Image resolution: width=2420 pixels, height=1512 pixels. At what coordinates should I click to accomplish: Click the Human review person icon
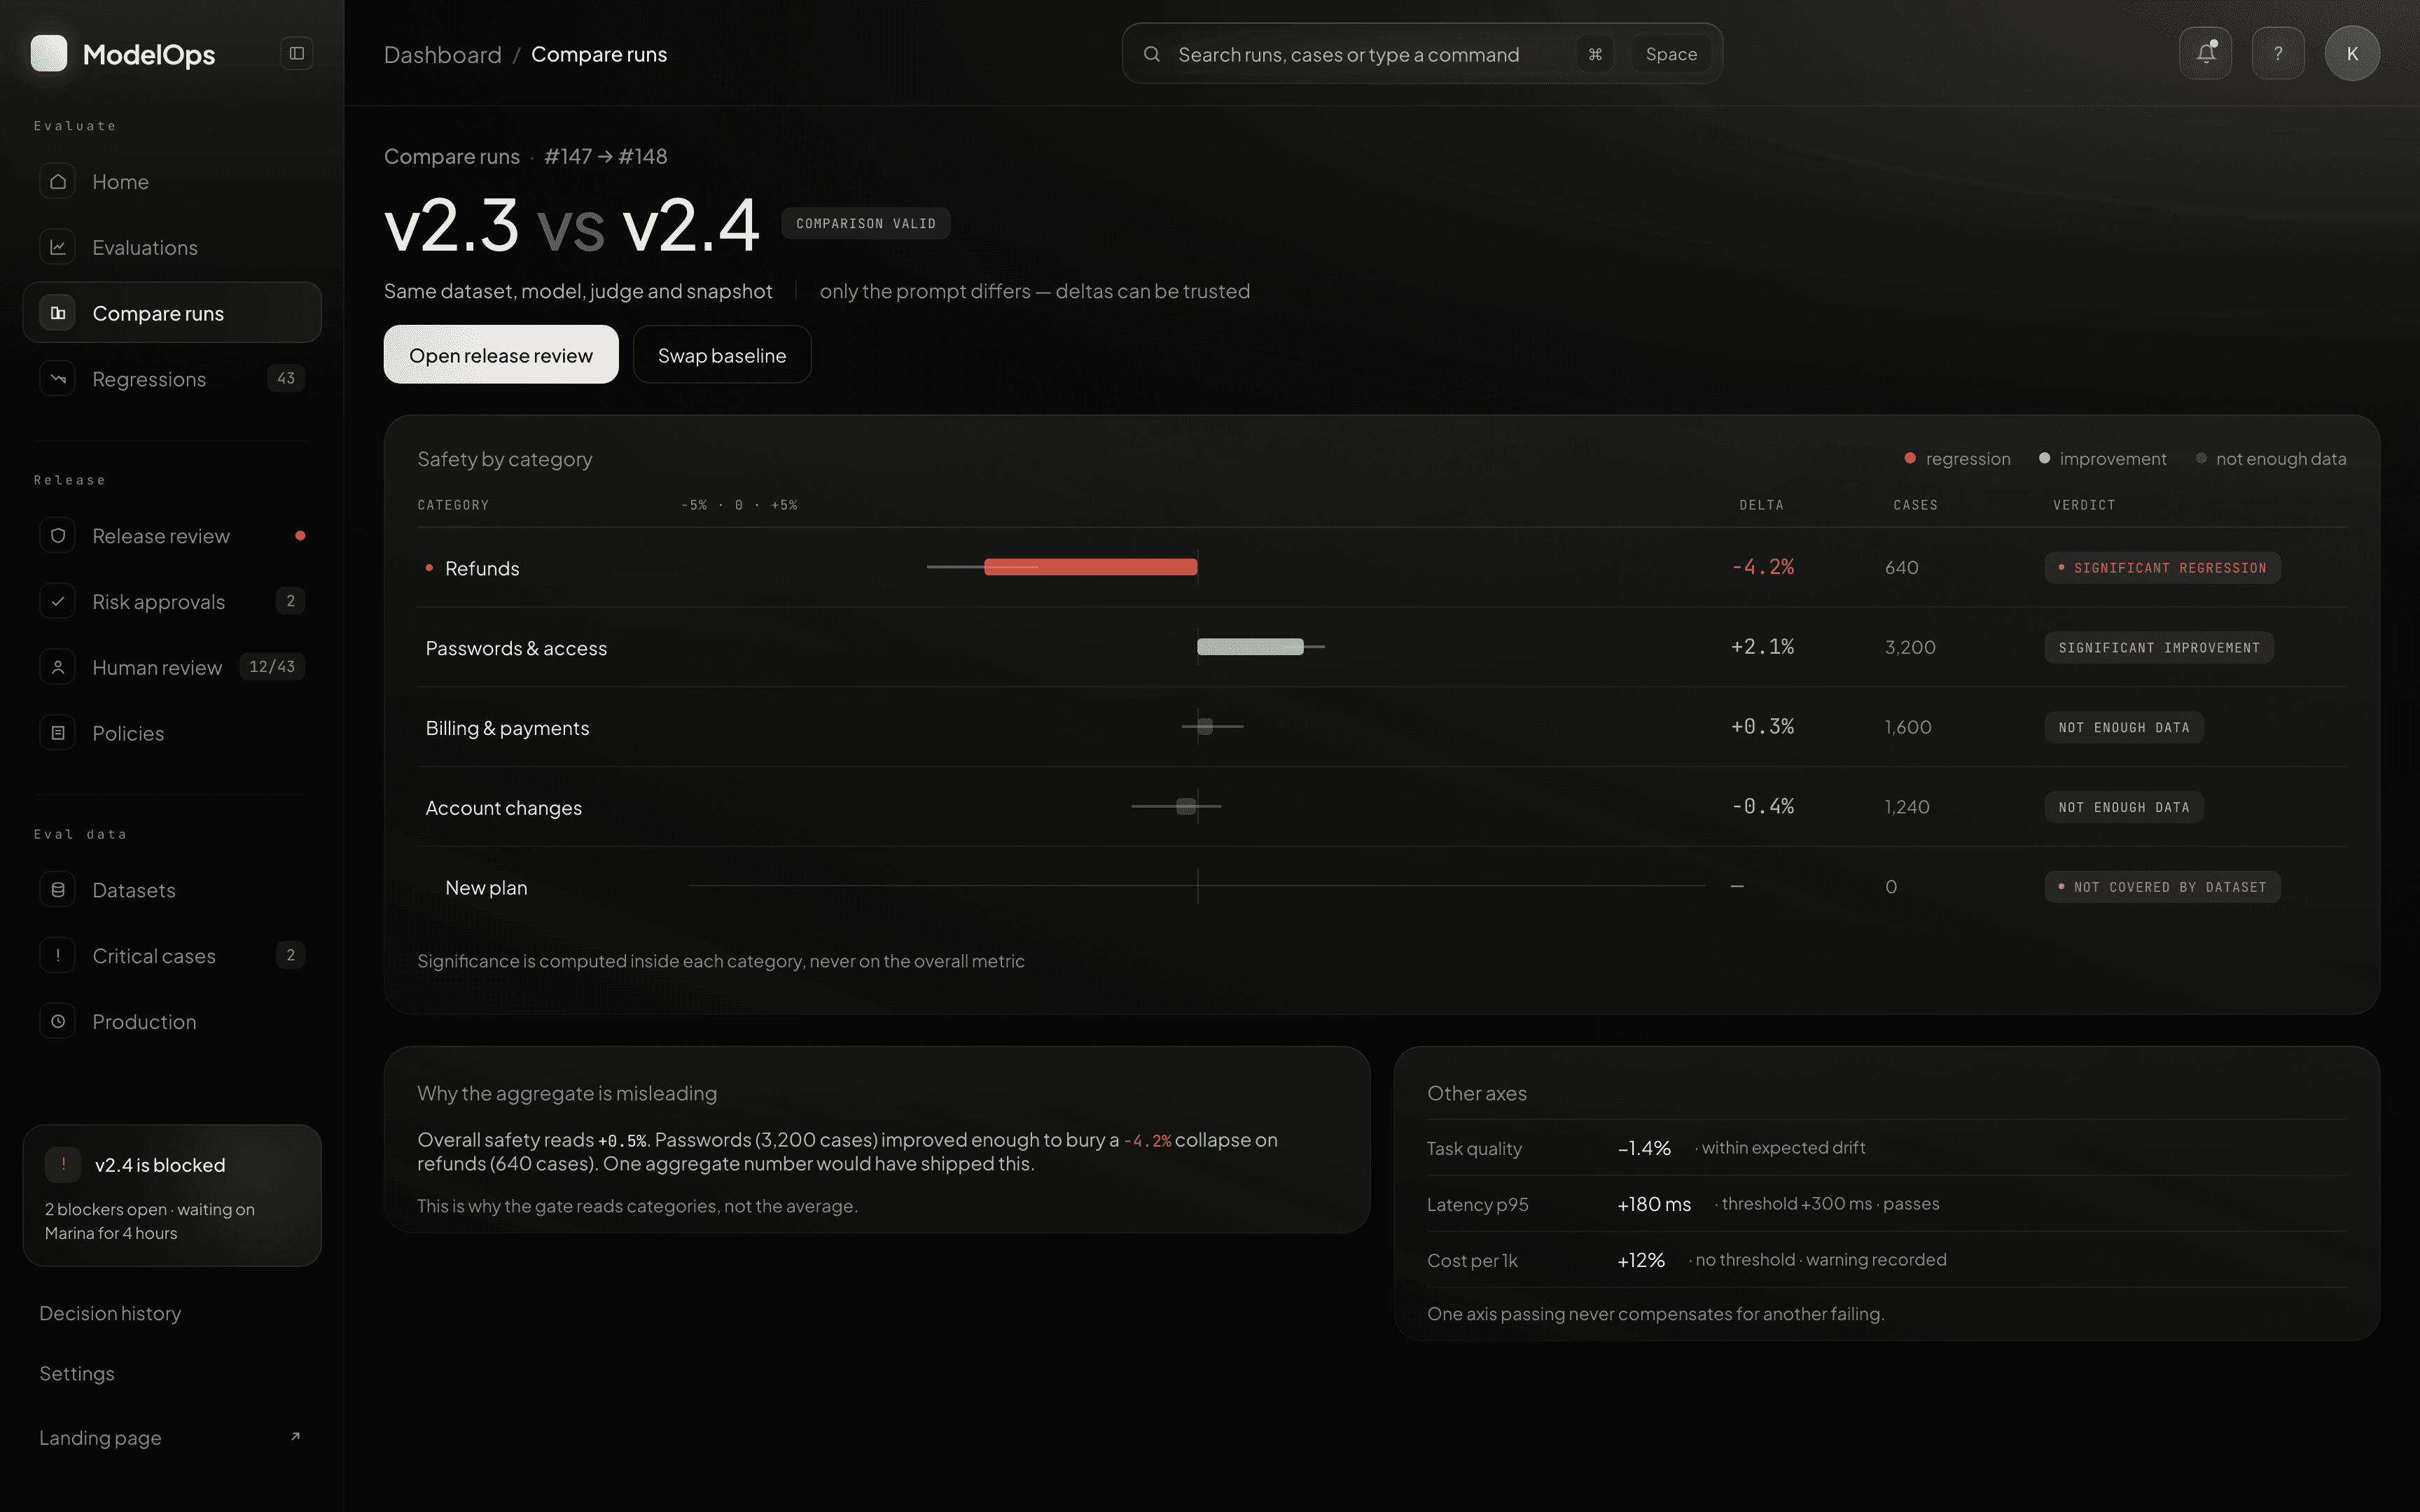point(58,667)
